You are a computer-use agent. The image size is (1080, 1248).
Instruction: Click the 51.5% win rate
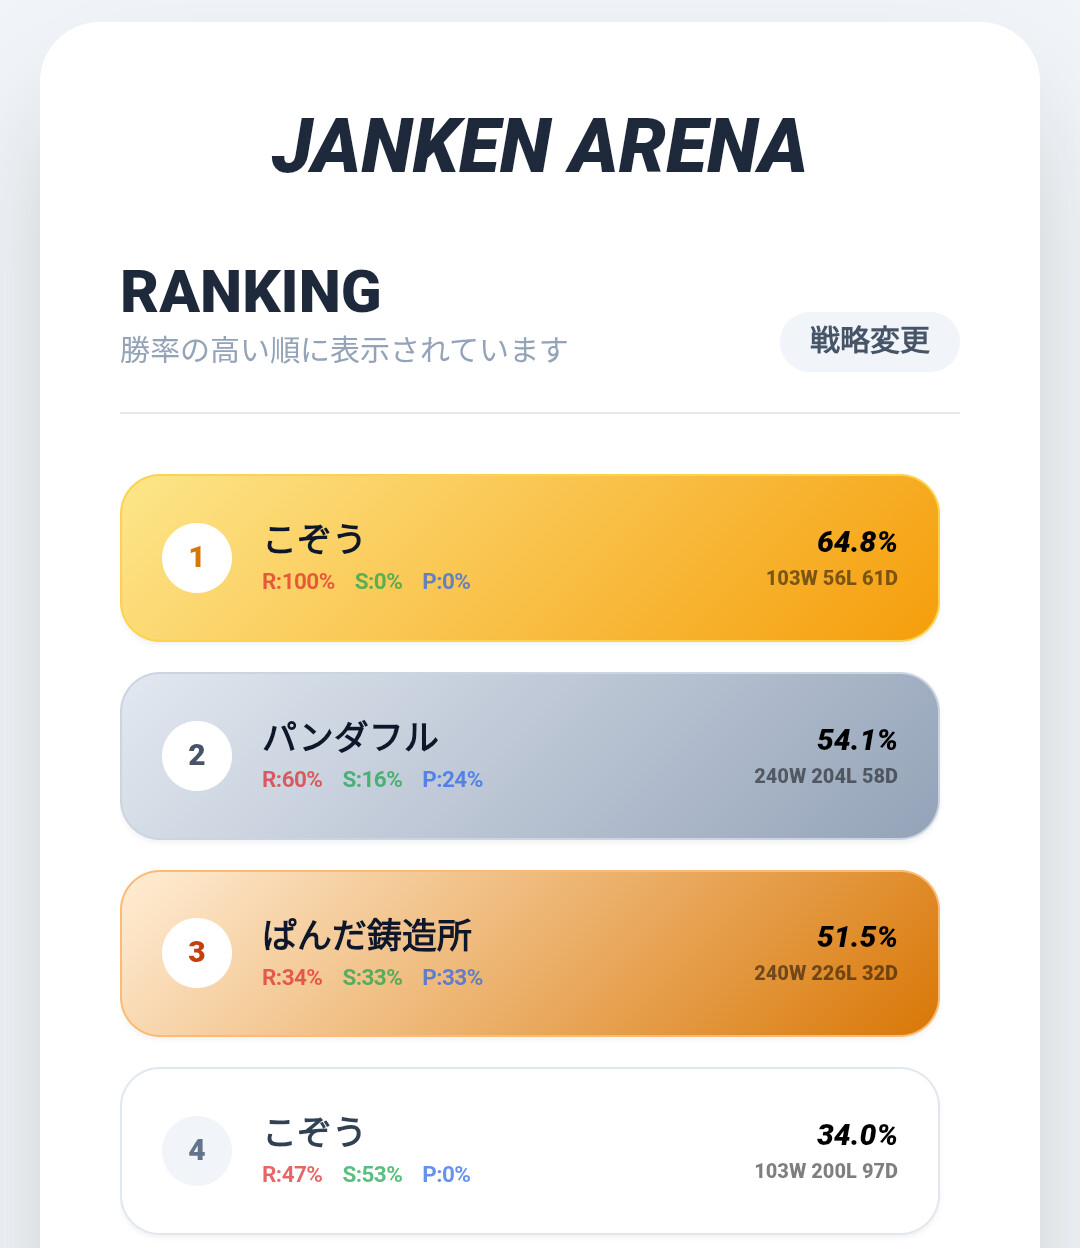point(856,937)
